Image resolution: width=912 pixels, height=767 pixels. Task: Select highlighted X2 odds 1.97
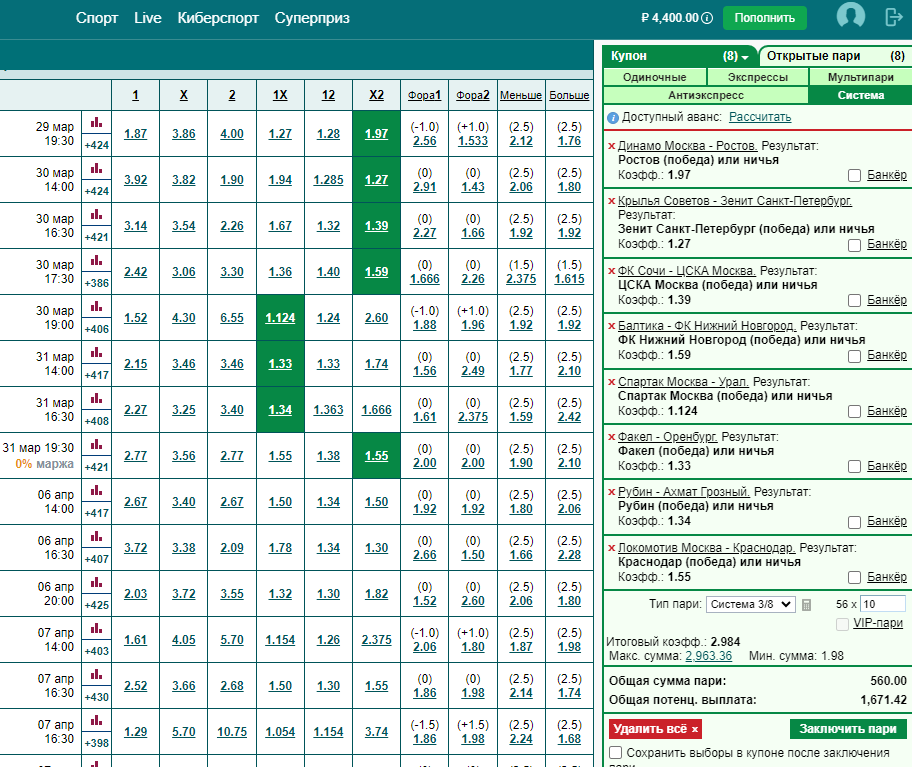click(376, 134)
